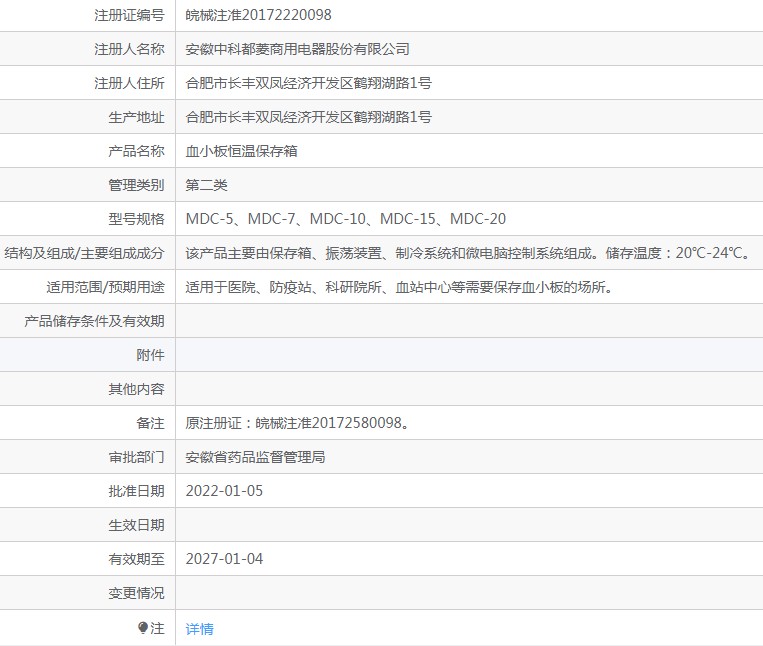Click expiry date 2027-01-04
Viewport: 763px width, 646px height.
(x=225, y=559)
